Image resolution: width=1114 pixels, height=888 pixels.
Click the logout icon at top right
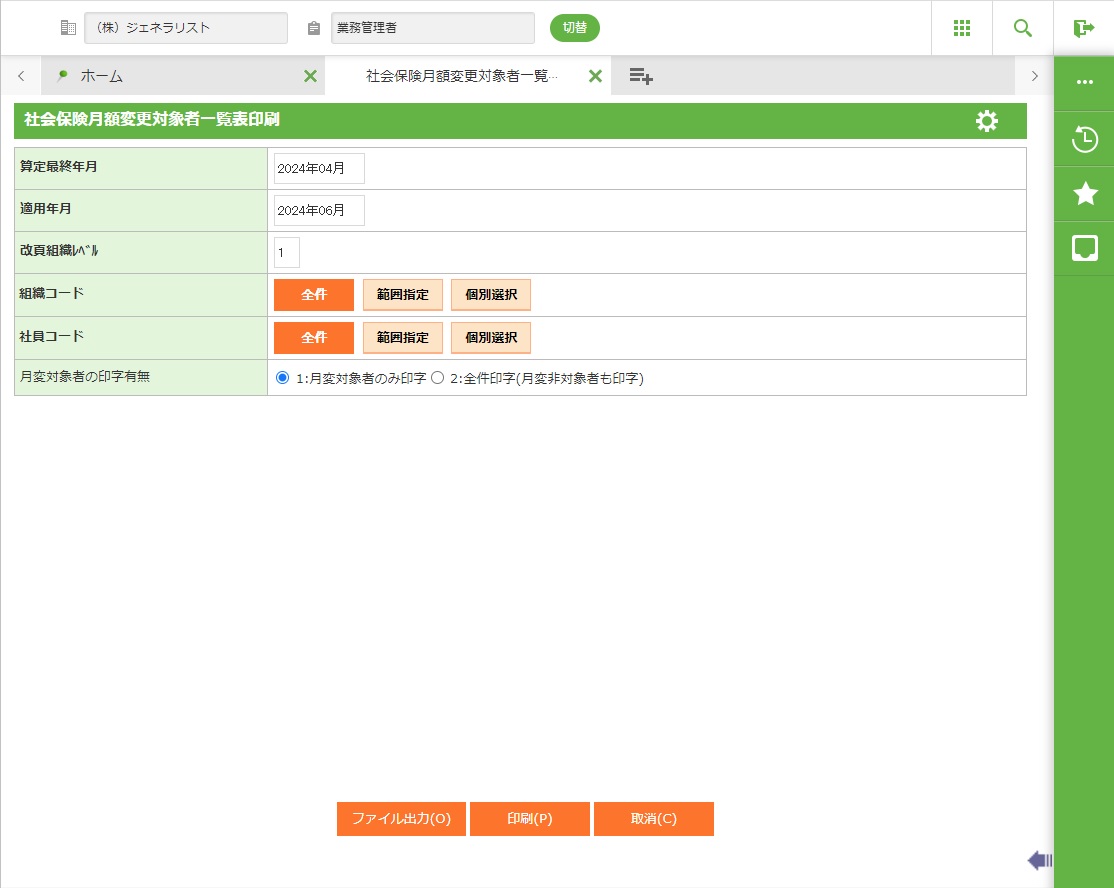pos(1083,28)
